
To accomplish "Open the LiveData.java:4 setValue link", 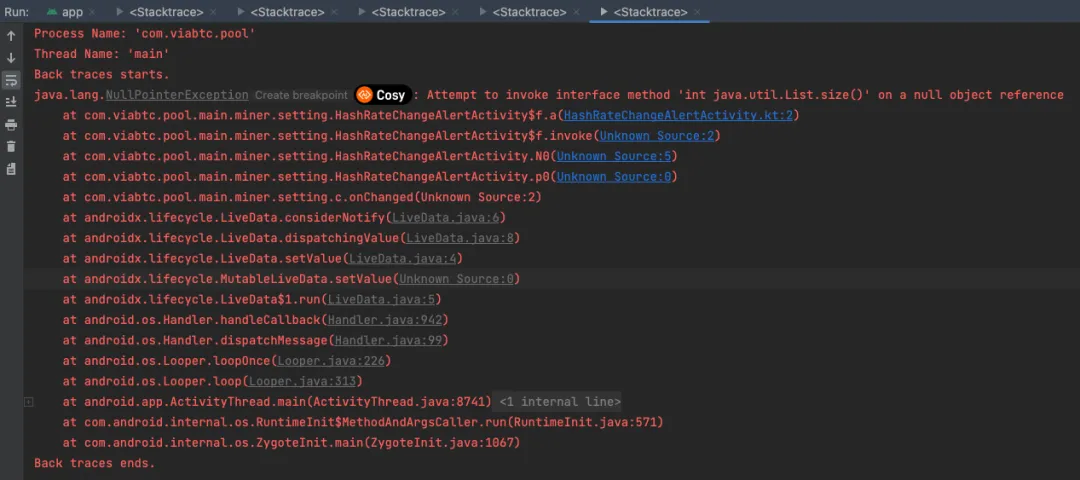I will (402, 259).
